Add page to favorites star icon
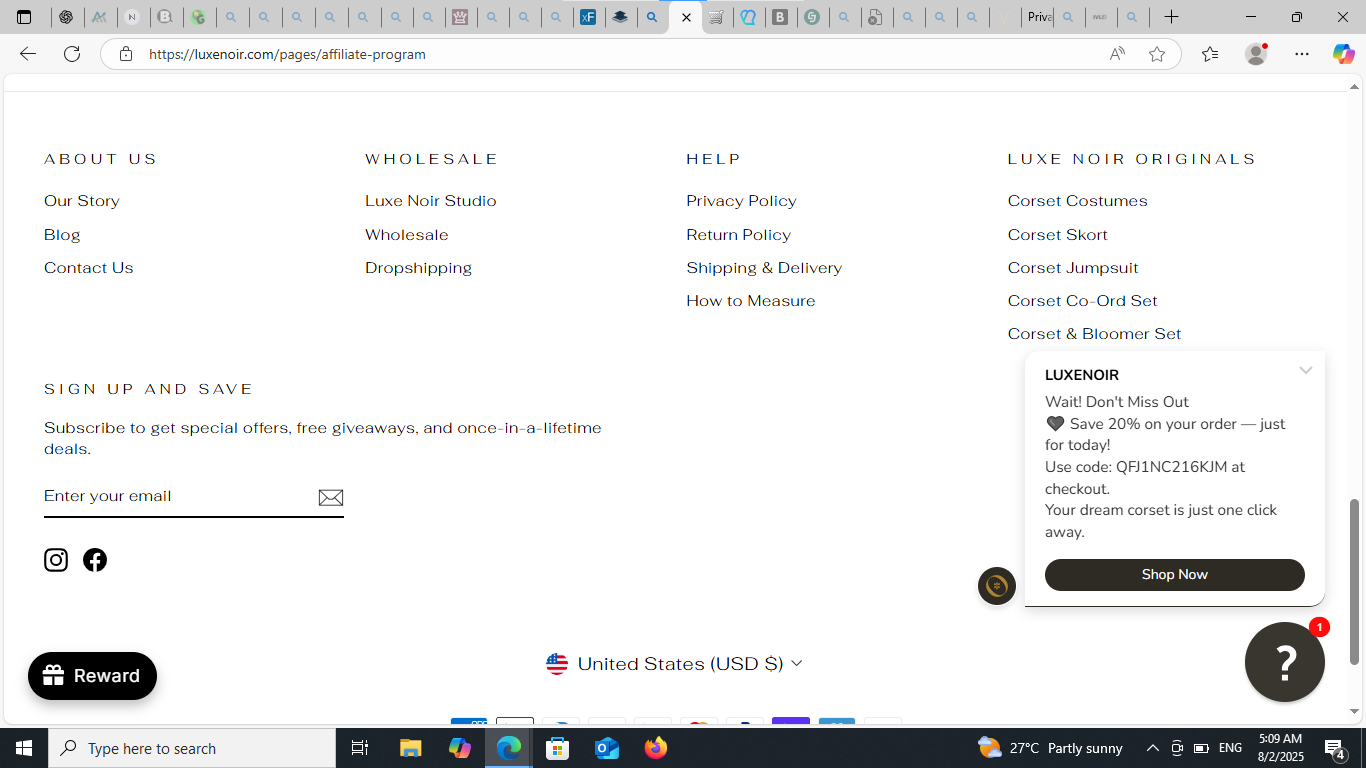 (1157, 54)
